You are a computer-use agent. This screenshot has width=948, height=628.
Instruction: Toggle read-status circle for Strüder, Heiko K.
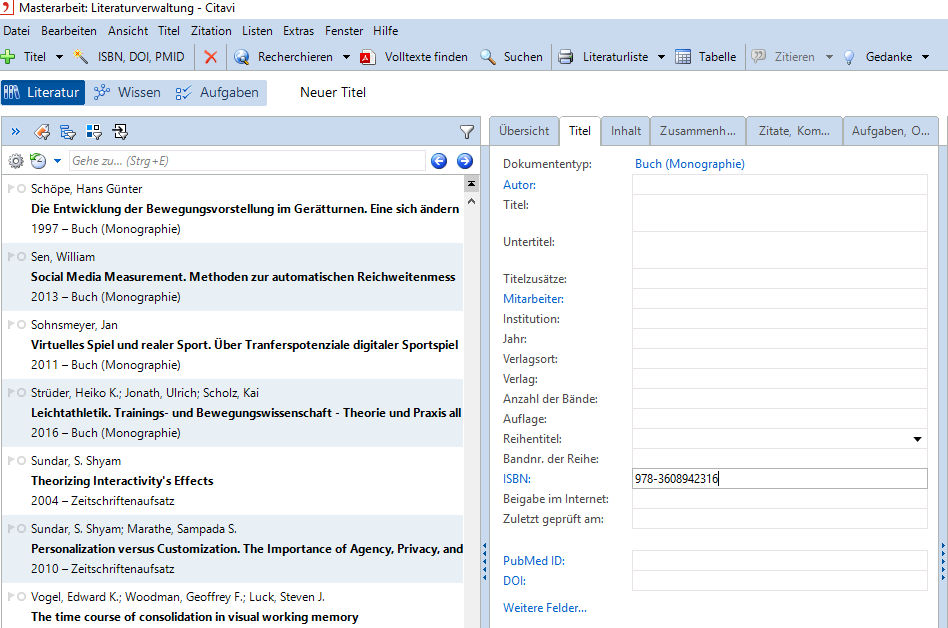pyautogui.click(x=21, y=392)
